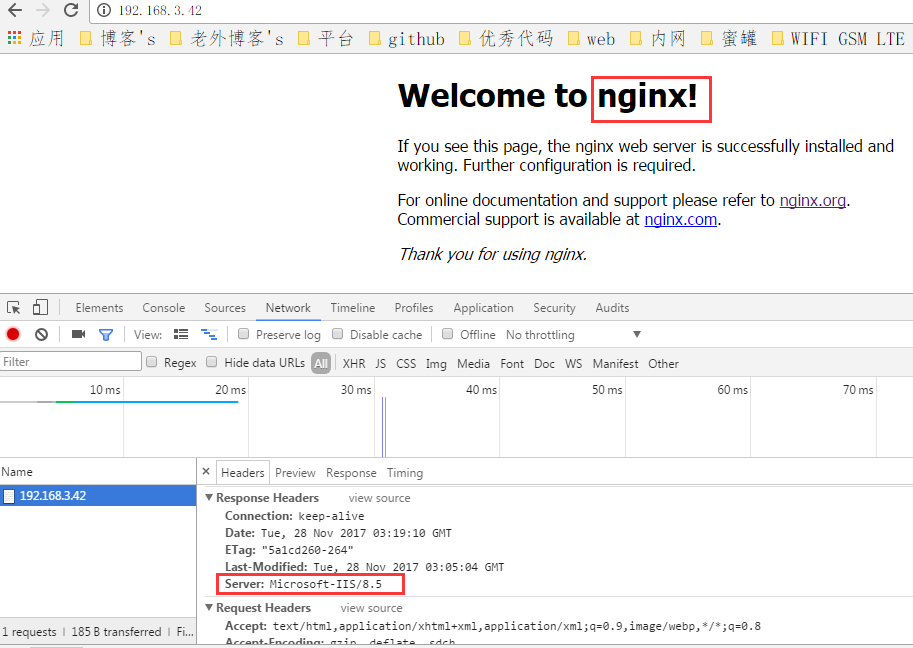Filter requests by Media type
This screenshot has height=648, width=913.
point(473,363)
